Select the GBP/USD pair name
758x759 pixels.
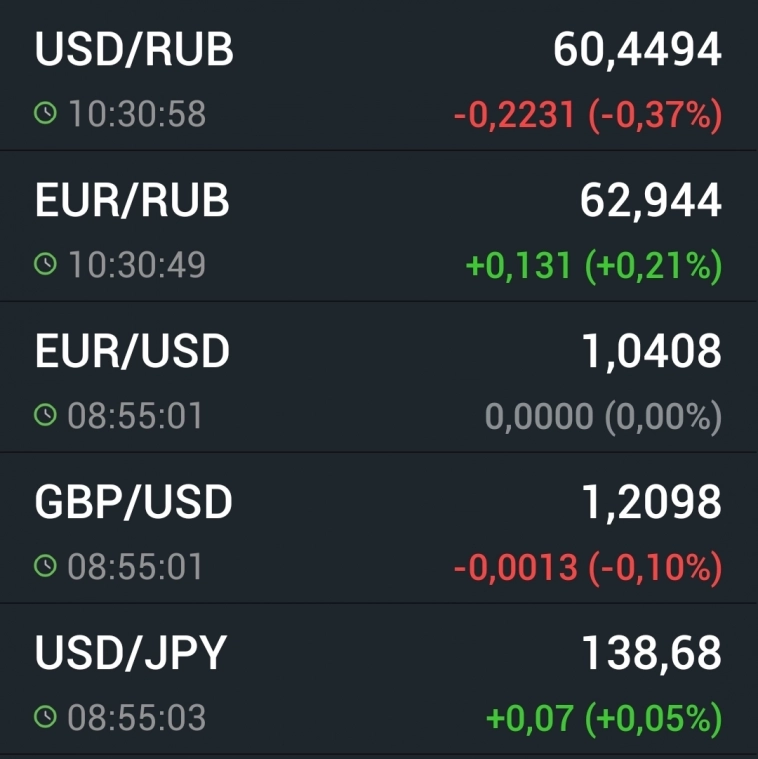[133, 503]
